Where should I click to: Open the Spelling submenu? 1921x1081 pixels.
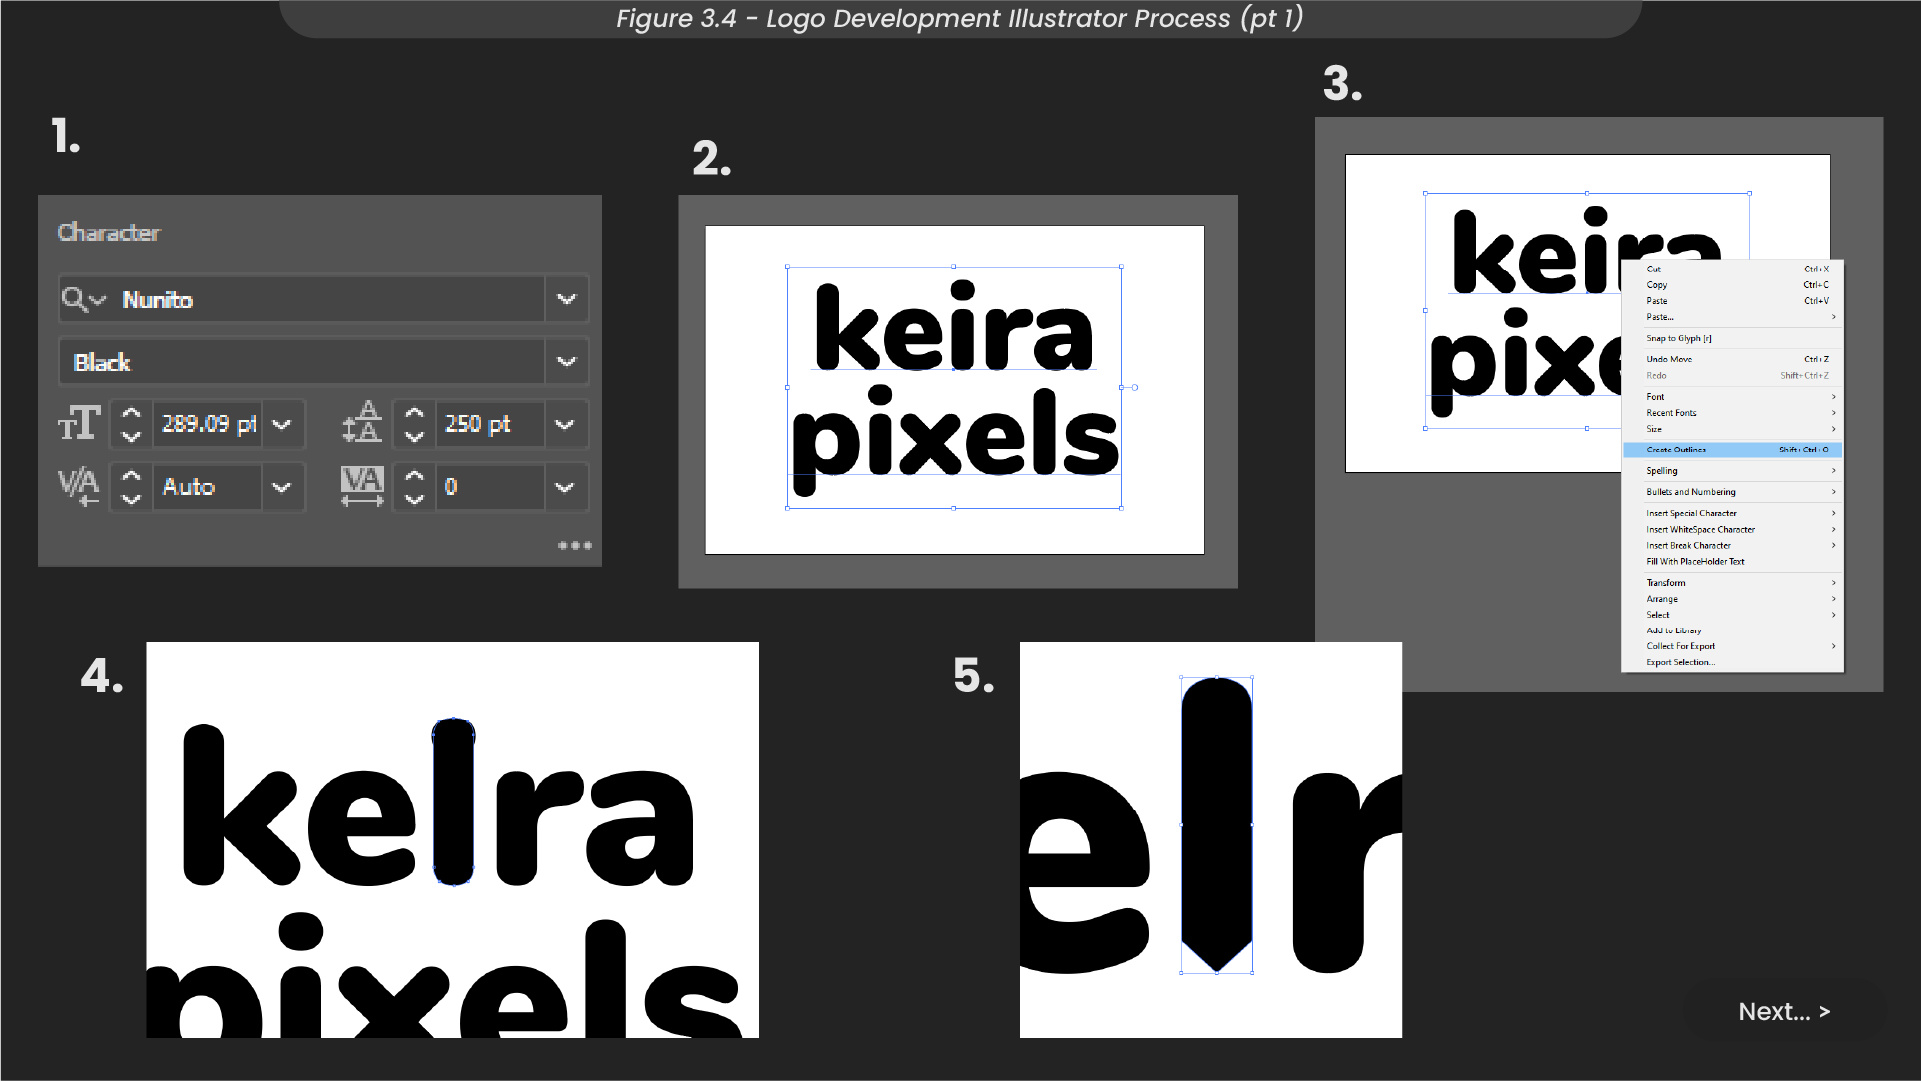click(x=1733, y=471)
